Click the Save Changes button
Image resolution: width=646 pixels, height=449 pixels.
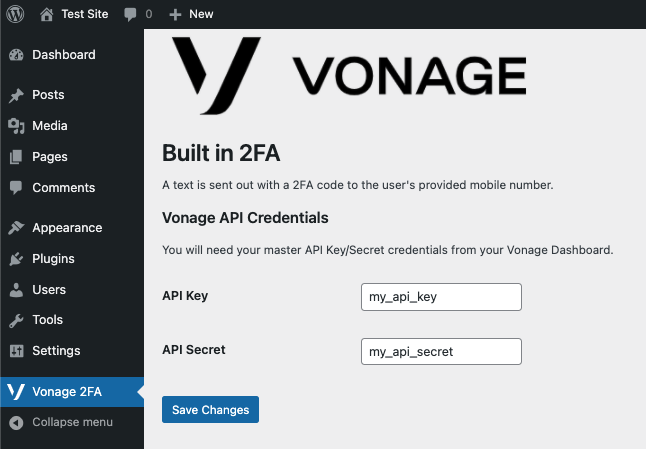coord(211,409)
